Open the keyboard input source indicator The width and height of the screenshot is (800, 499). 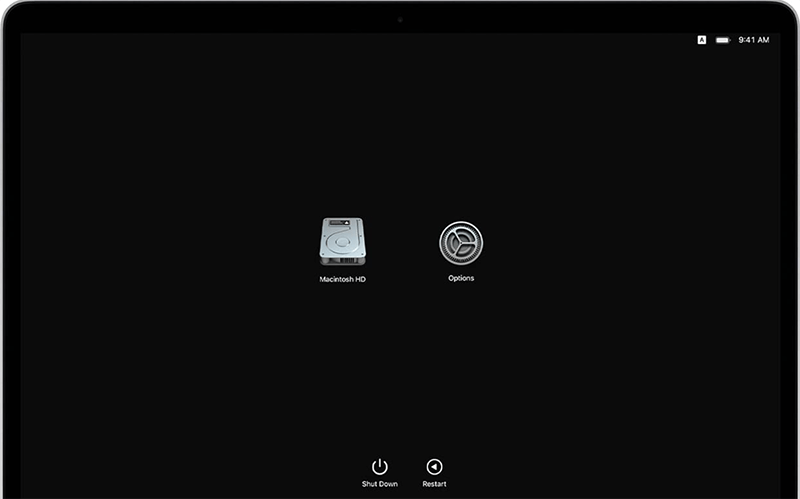[x=702, y=40]
